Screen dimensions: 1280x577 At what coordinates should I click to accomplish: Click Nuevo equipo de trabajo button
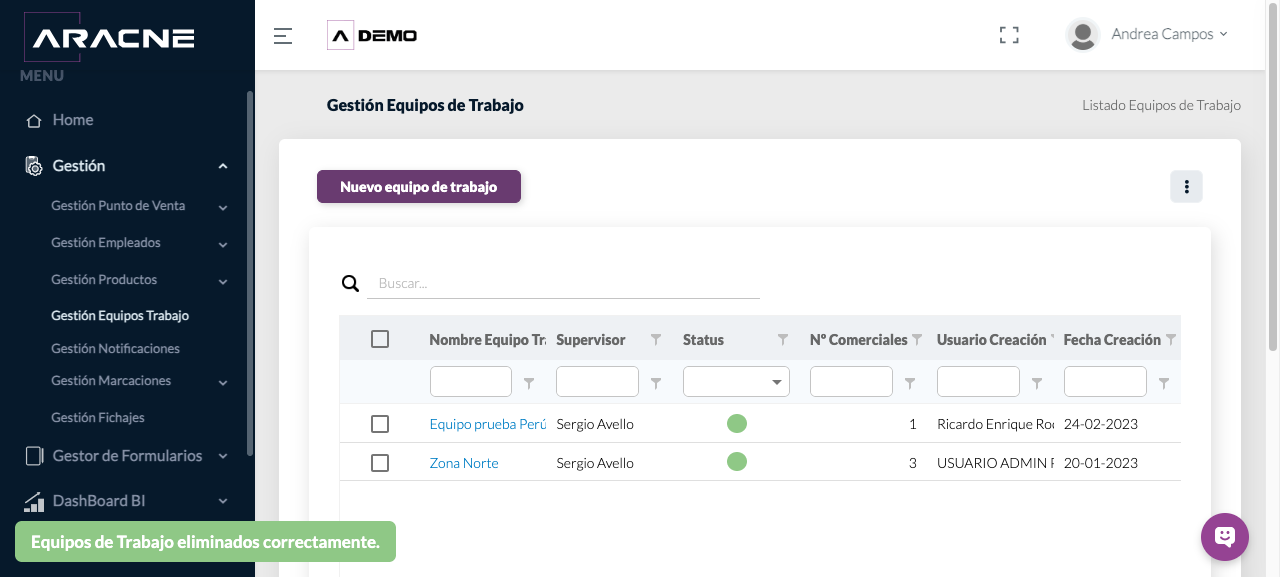[419, 187]
